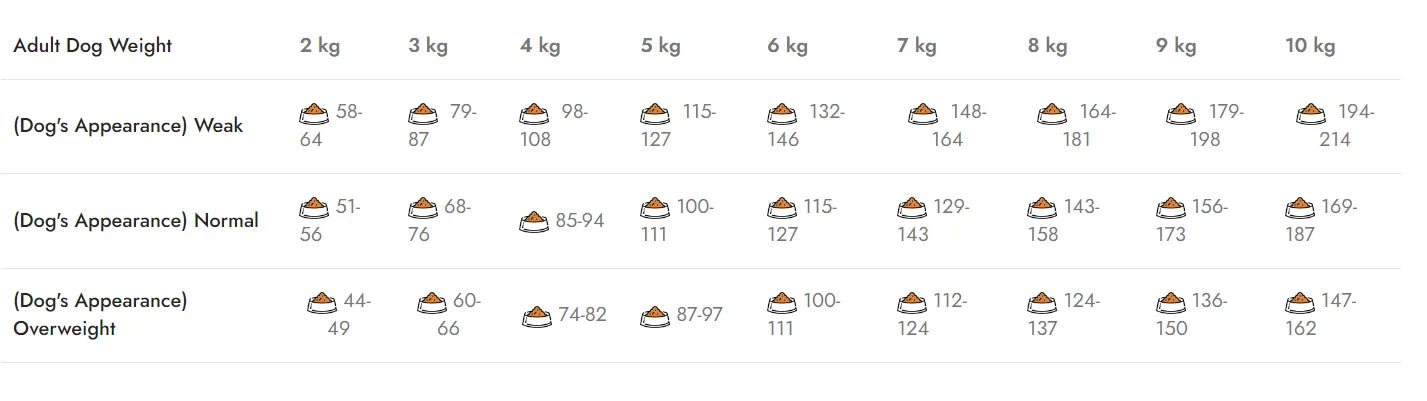Image resolution: width=1427 pixels, height=401 pixels.
Task: Click the 5 kg column header
Action: point(661,45)
